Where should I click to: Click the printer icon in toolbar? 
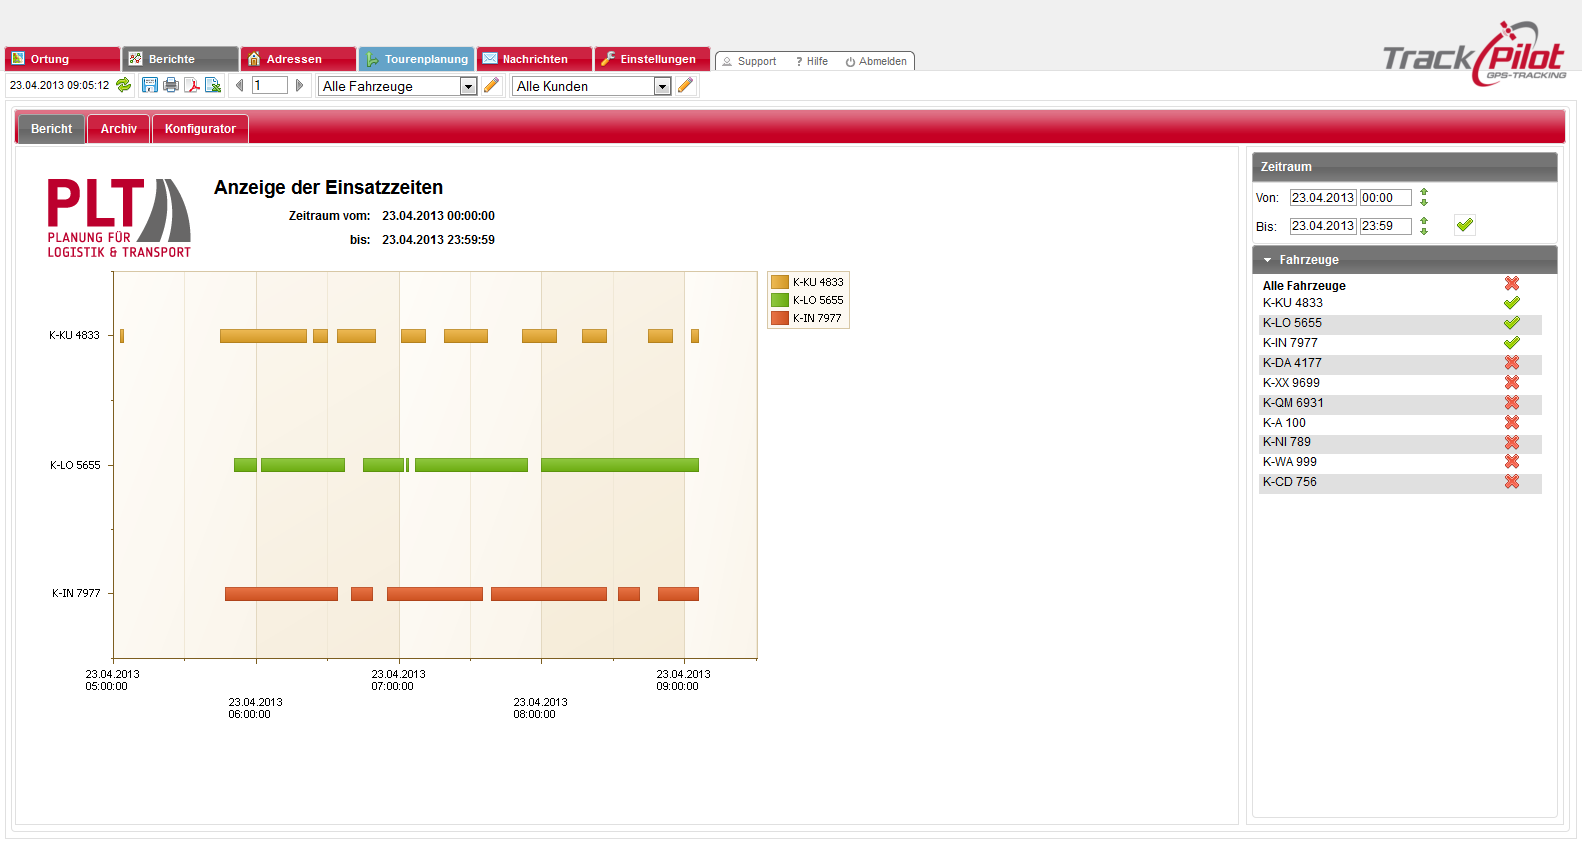pos(171,85)
